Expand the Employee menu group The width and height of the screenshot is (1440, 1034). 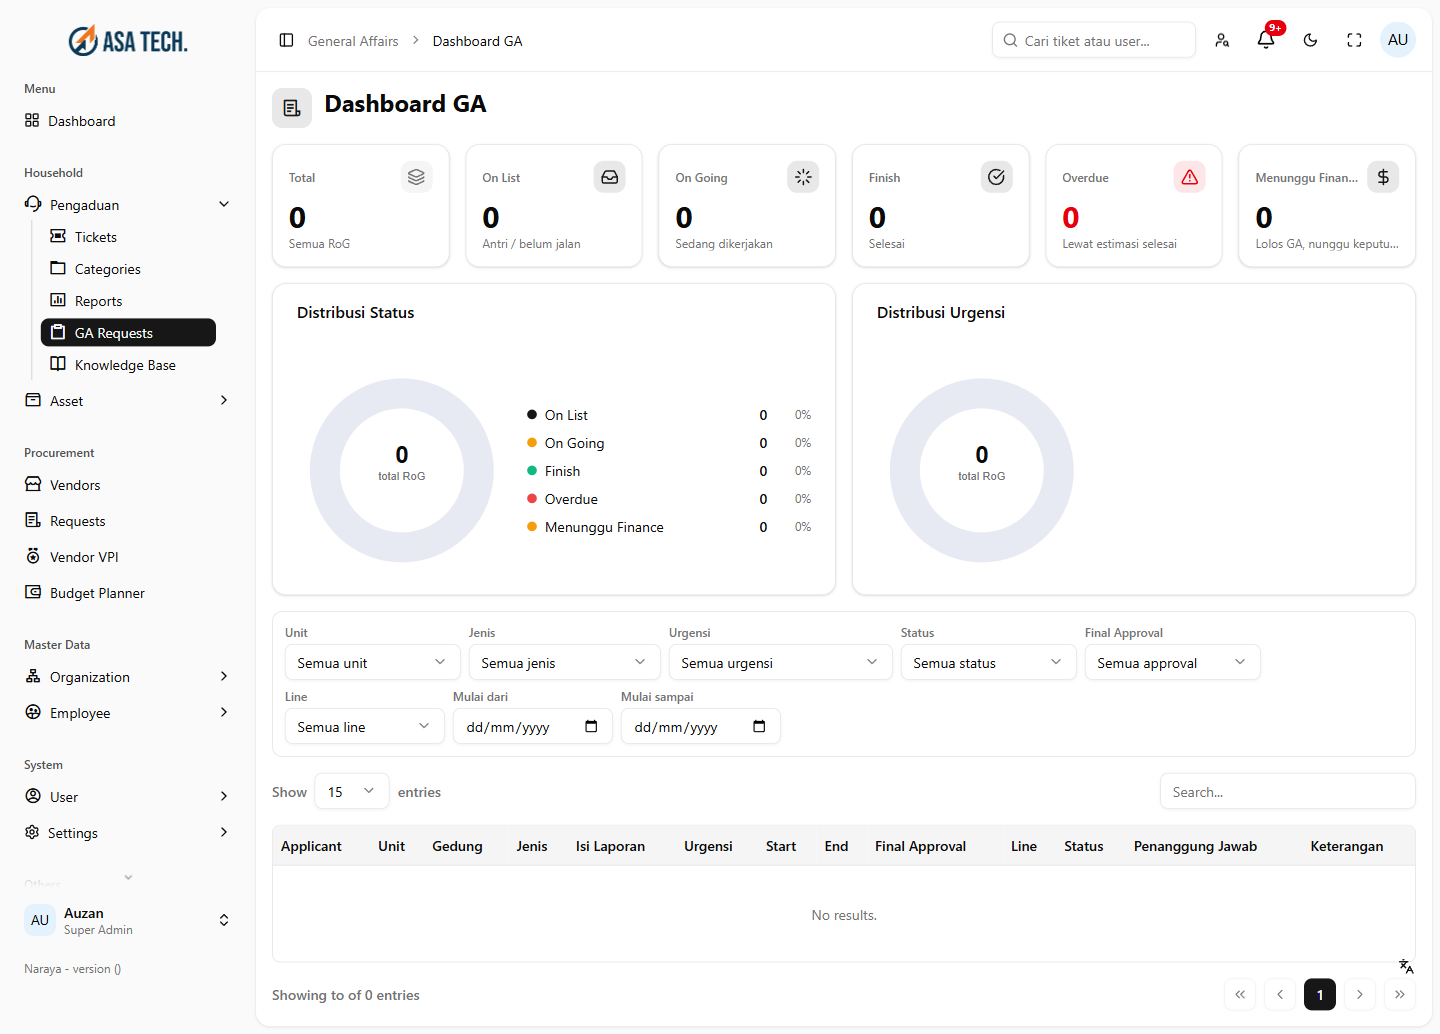tap(128, 713)
